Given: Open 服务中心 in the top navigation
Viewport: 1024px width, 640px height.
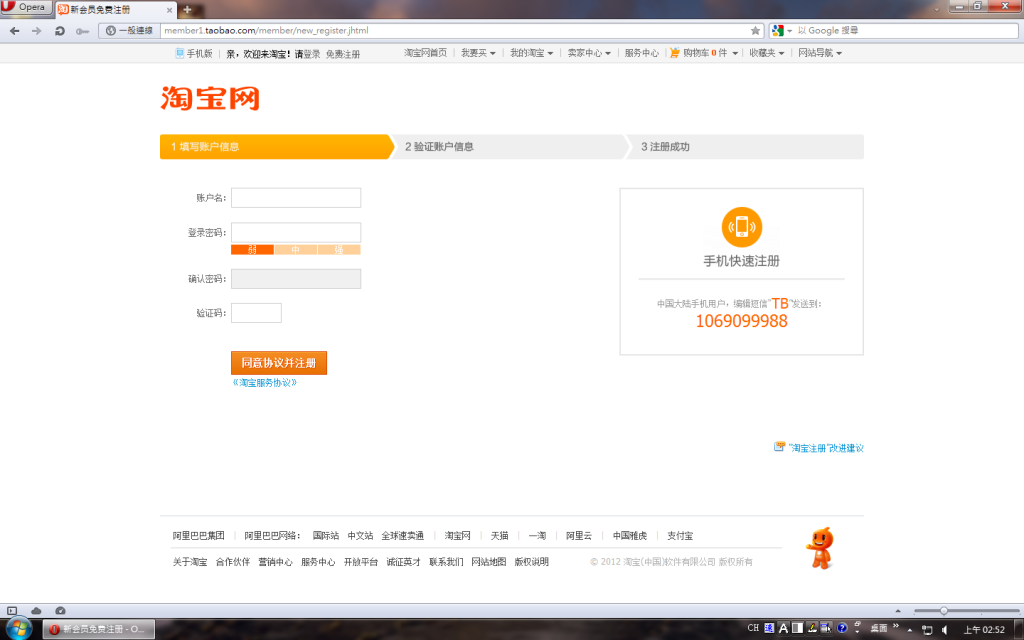Looking at the screenshot, I should pos(641,53).
